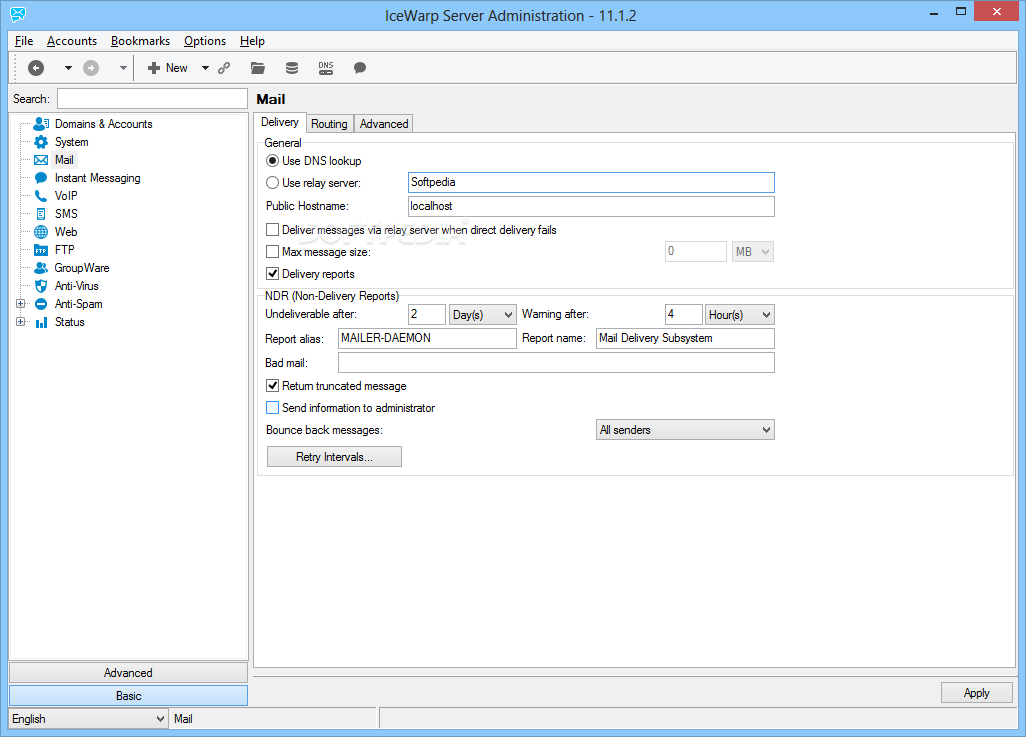Open the Day(s) unit dropdown
1026x737 pixels.
[x=483, y=315]
